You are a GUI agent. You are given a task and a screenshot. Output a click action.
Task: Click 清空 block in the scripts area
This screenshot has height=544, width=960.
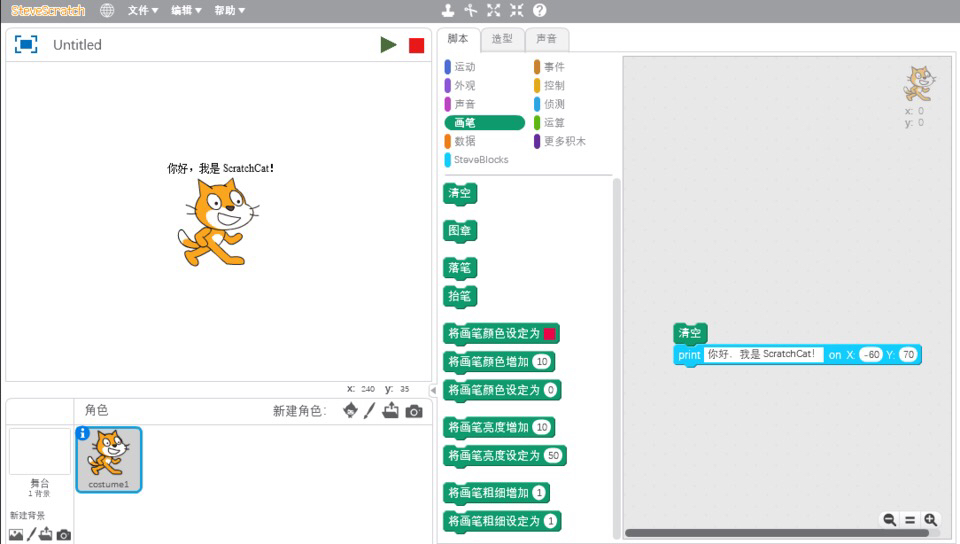(690, 333)
